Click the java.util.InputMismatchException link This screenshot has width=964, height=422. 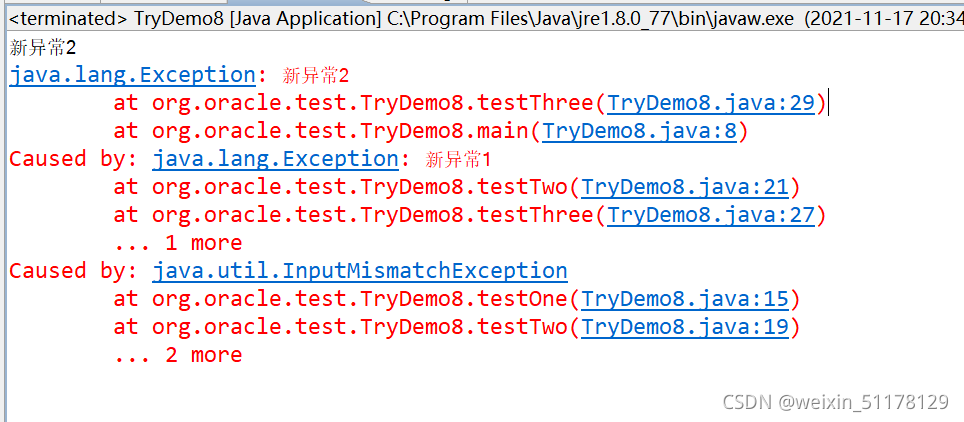click(359, 270)
